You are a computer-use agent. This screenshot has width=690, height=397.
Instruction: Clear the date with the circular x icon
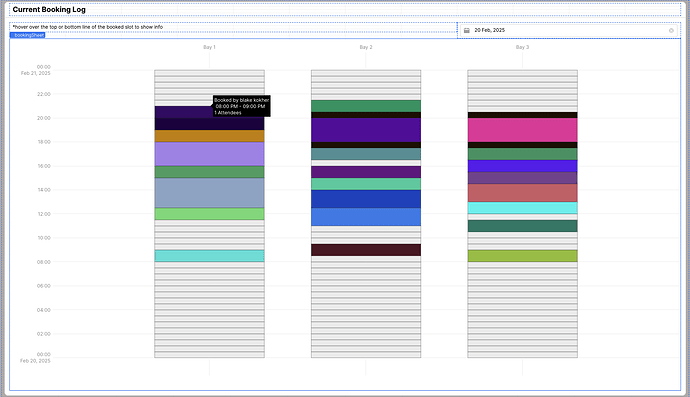click(671, 30)
